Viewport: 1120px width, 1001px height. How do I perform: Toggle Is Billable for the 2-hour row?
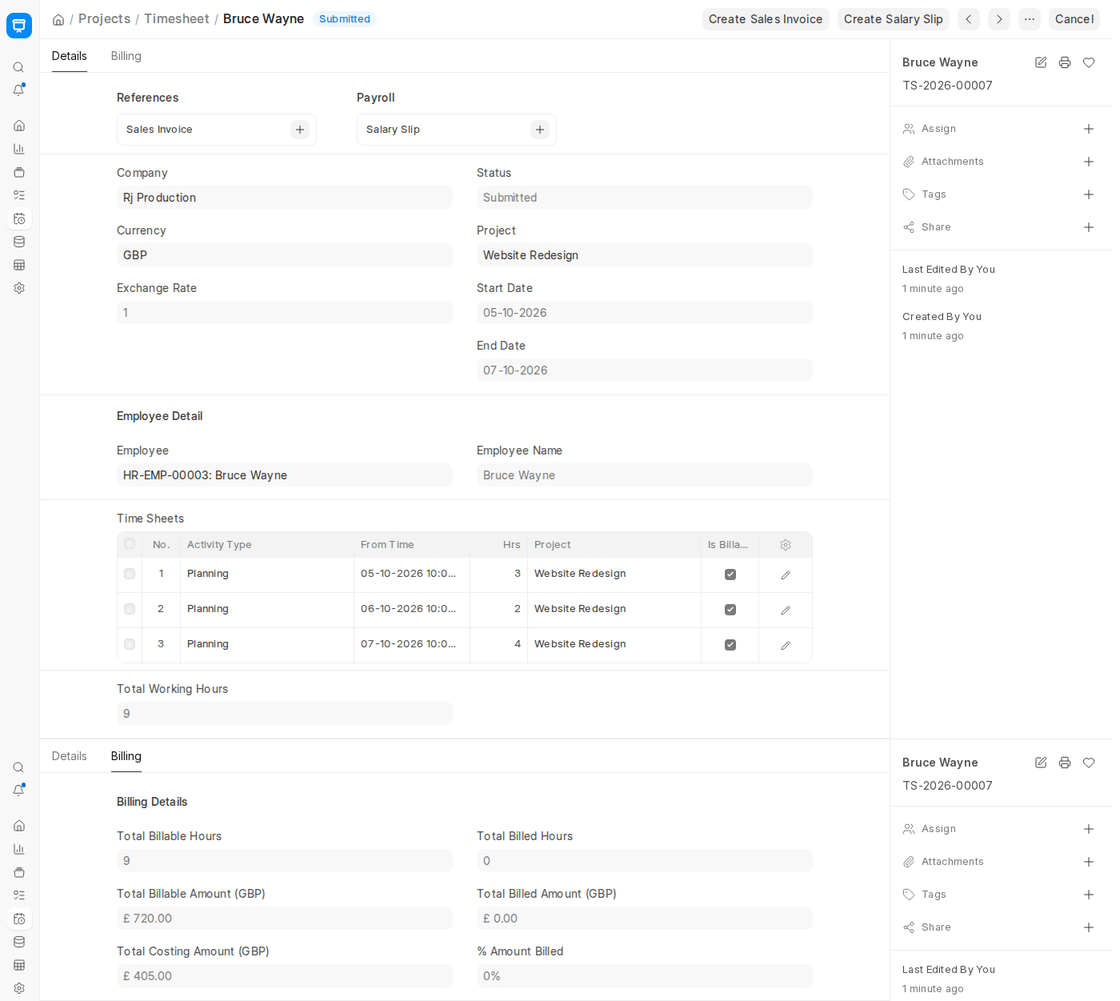(x=730, y=609)
